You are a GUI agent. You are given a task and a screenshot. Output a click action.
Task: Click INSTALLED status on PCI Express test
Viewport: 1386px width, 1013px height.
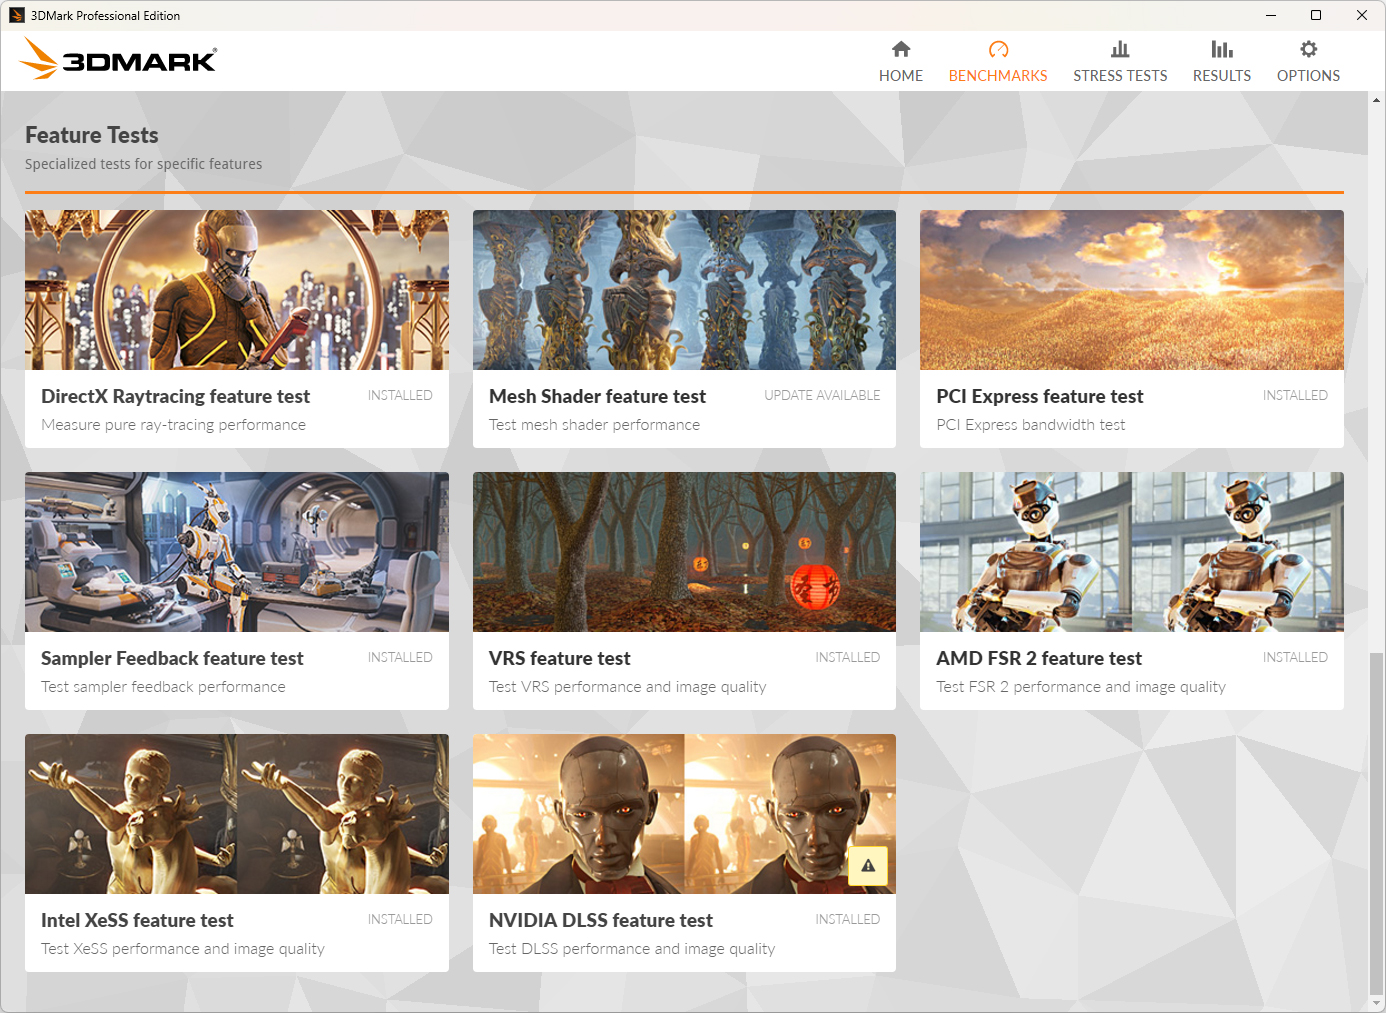tap(1295, 395)
